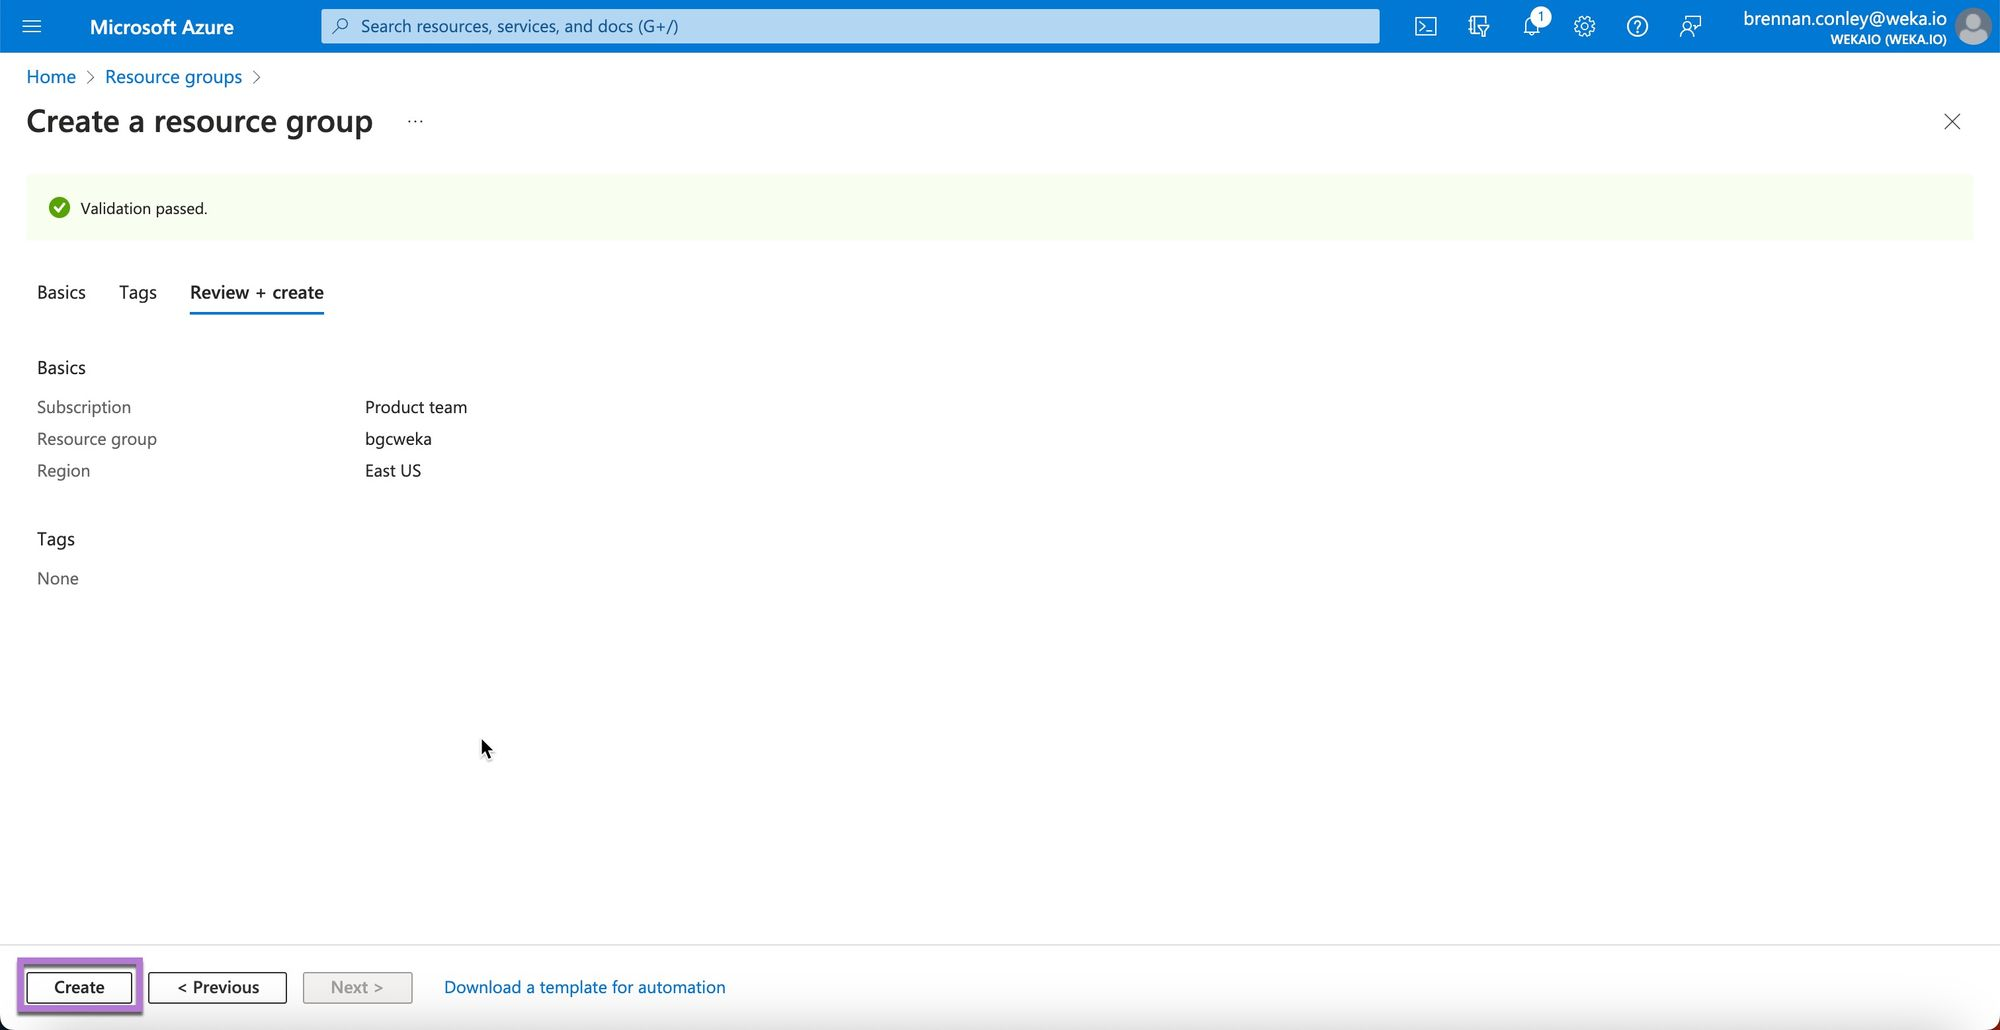
Task: Open the ellipsis menu beside the page title
Action: tap(415, 122)
